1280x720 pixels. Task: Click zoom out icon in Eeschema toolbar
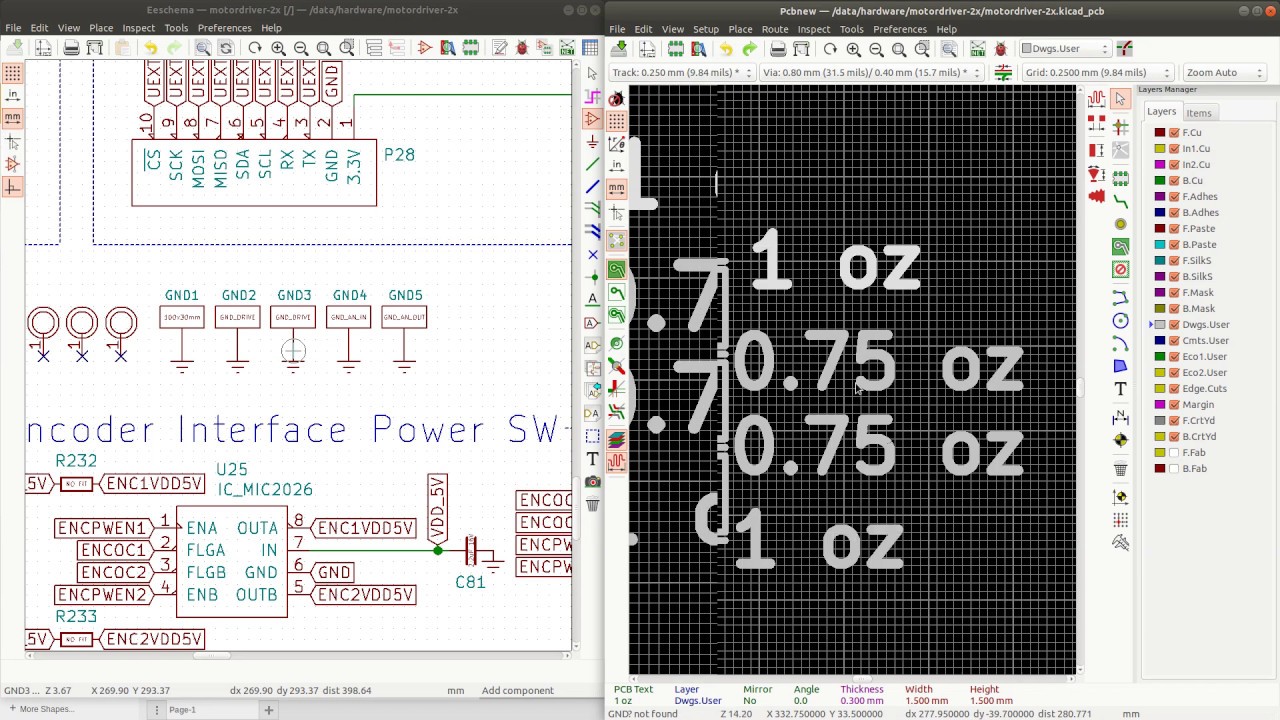click(x=301, y=47)
